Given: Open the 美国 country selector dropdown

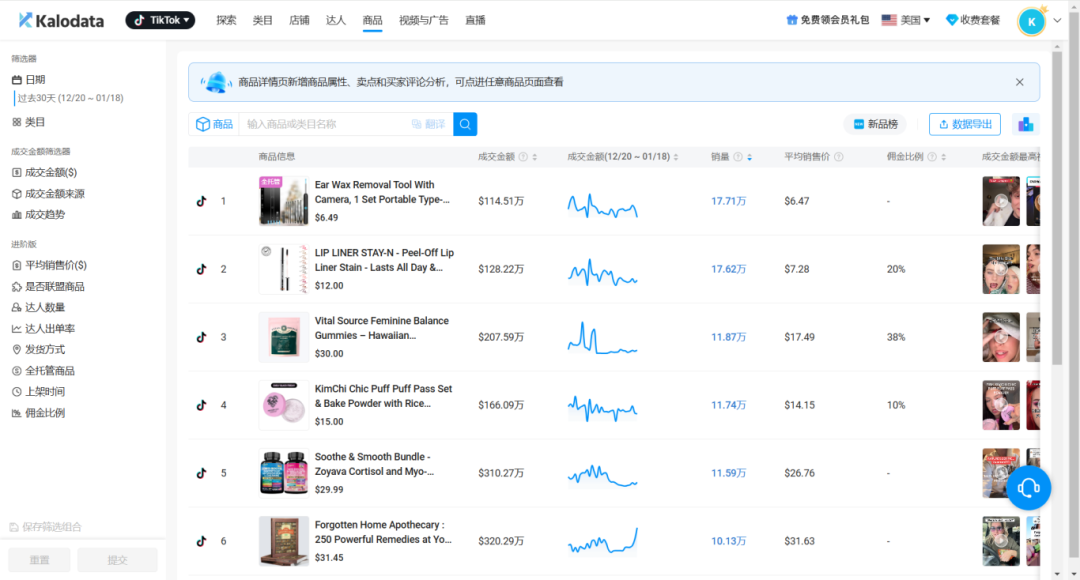Looking at the screenshot, I should 905,18.
